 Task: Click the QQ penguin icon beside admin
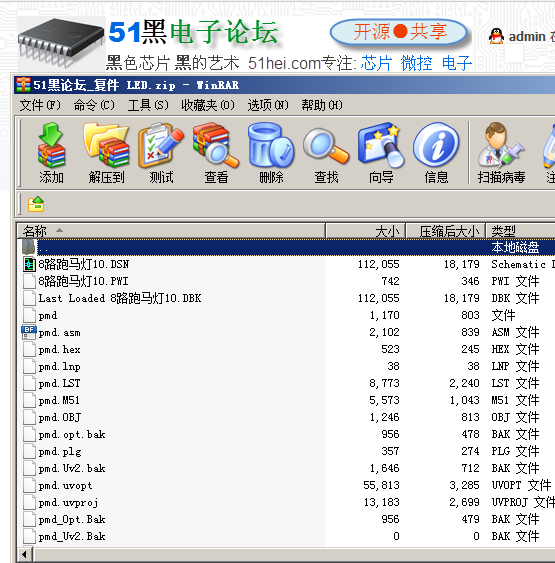coord(496,36)
